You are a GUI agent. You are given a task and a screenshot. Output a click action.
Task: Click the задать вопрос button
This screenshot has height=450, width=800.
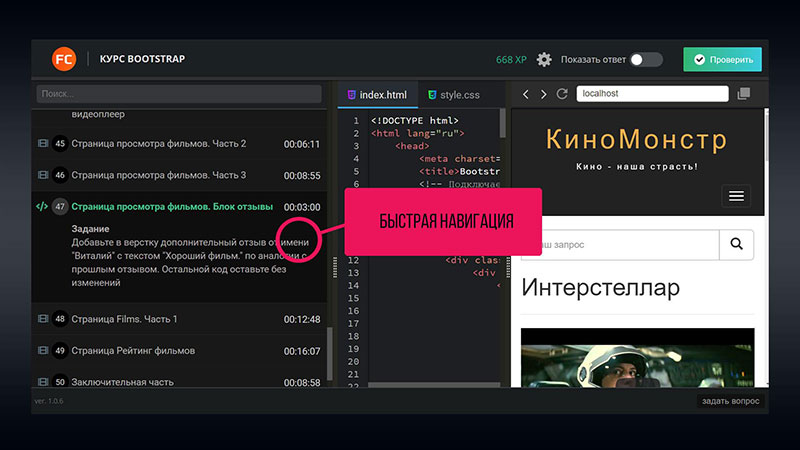coord(729,402)
